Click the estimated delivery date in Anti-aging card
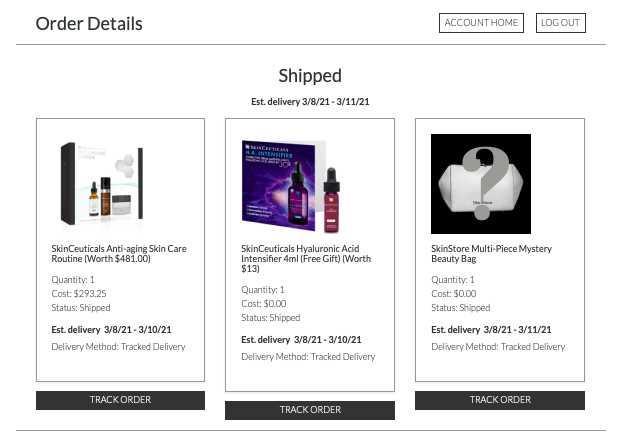 [111, 329]
